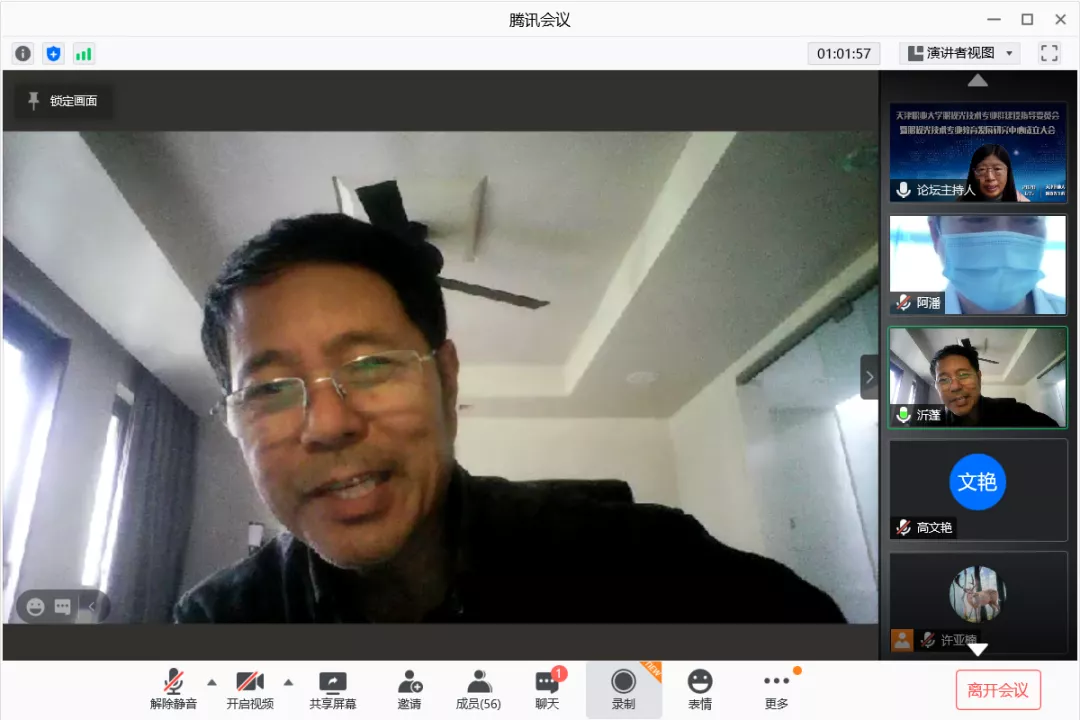
Task: Click Share Screen (共享屏幕)
Action: 332,689
